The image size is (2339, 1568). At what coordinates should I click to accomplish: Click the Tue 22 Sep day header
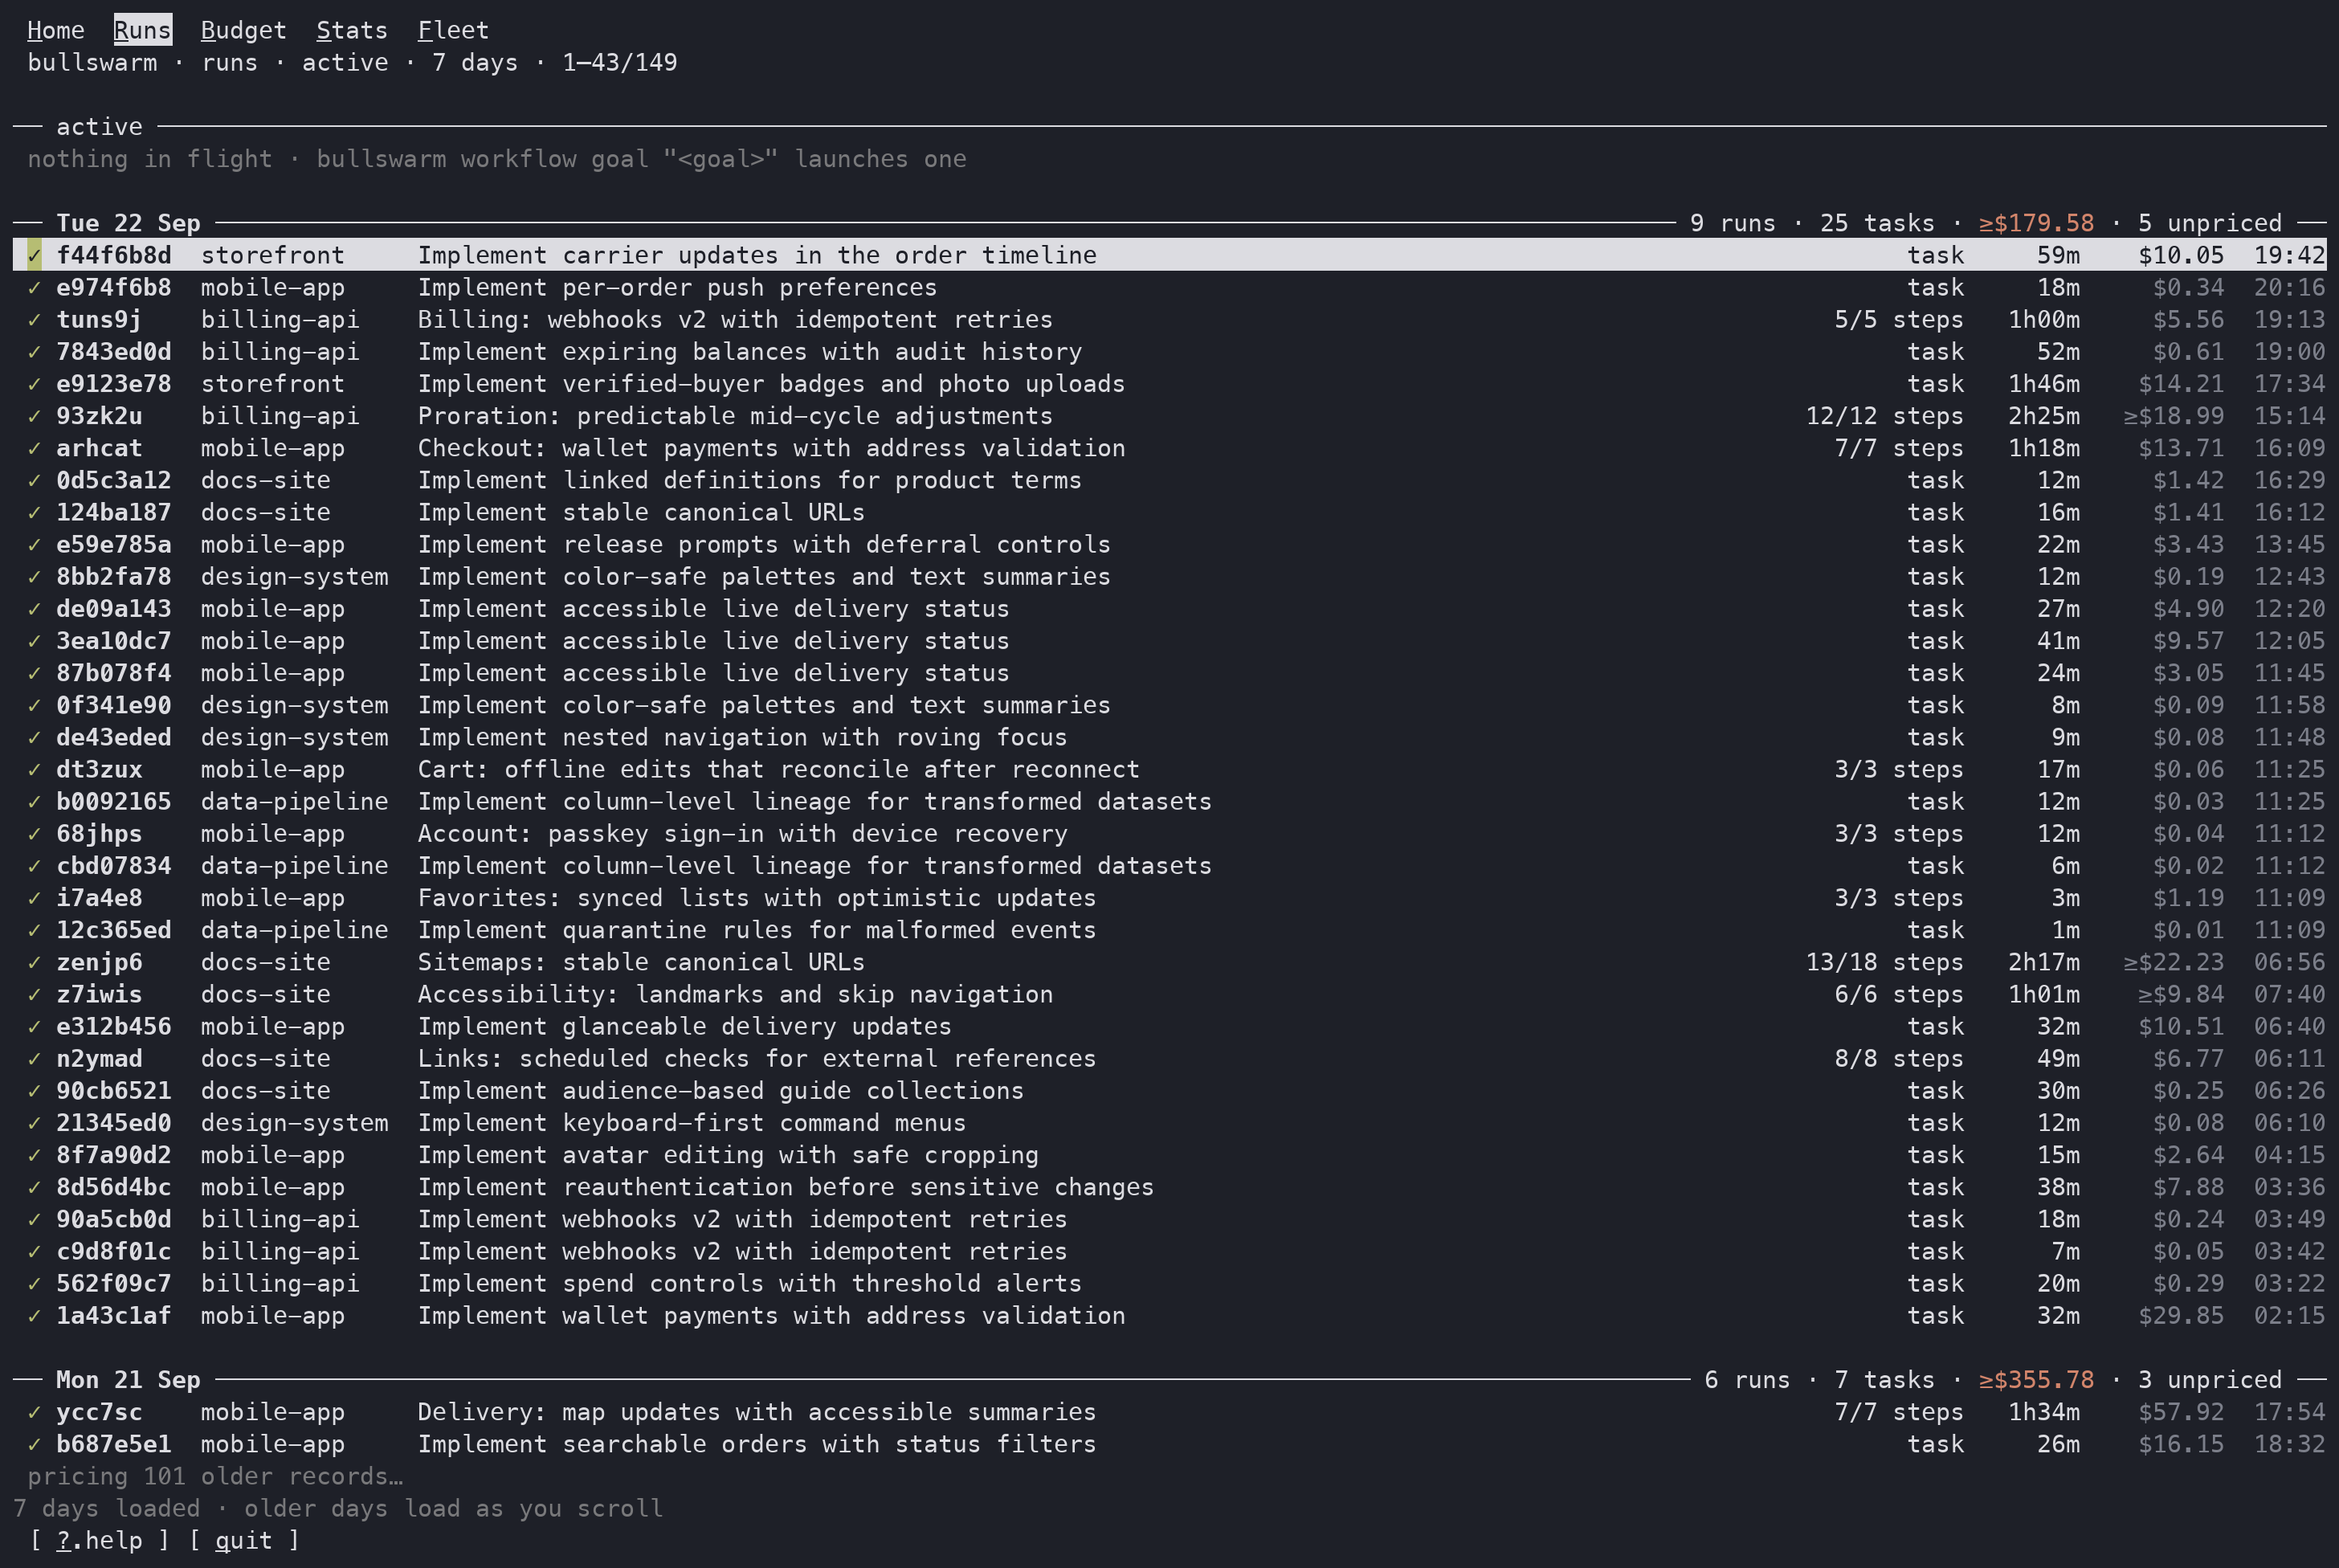[128, 223]
